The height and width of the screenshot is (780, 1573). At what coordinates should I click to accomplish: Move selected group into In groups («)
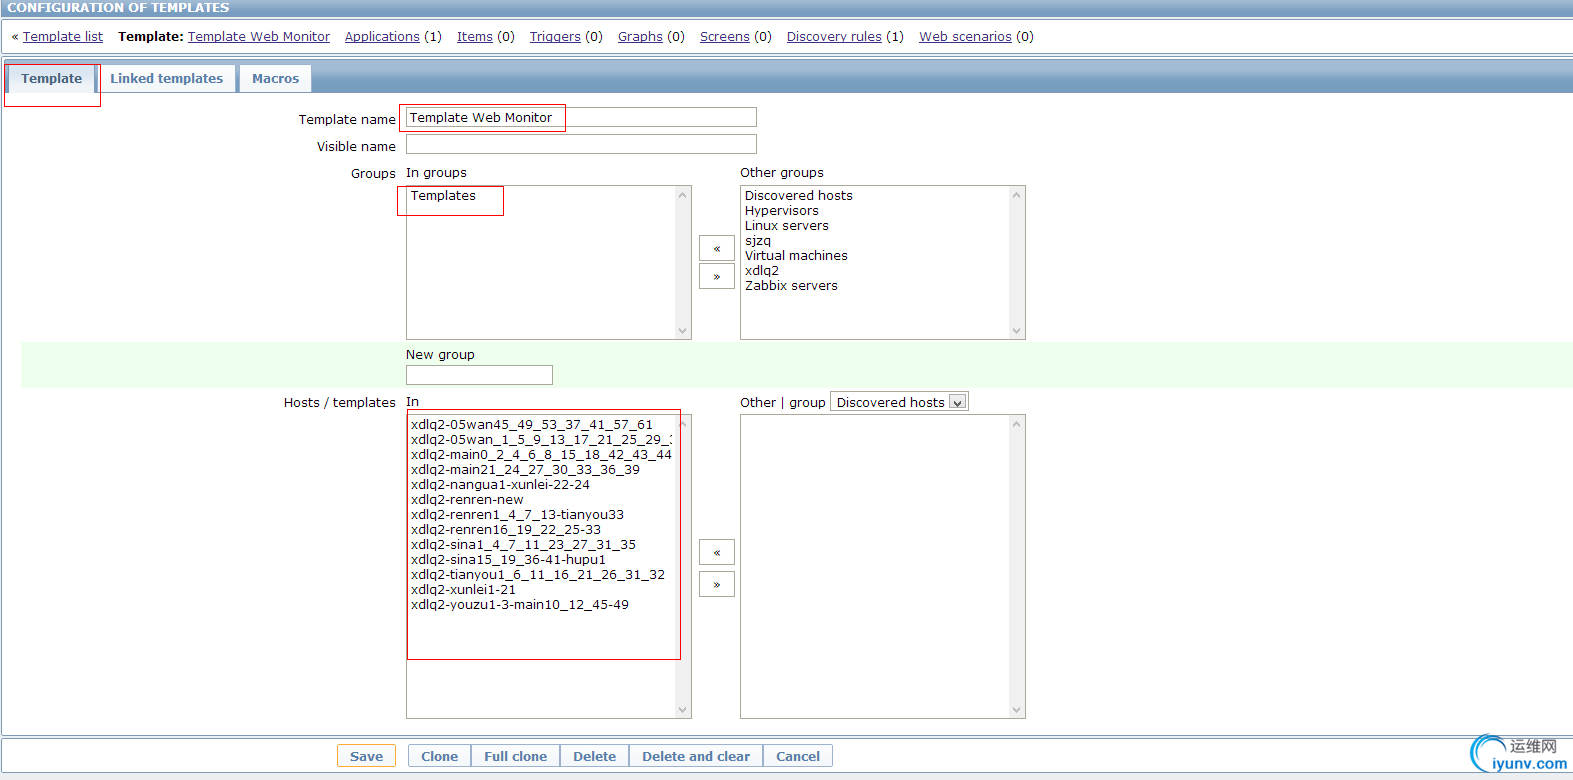pos(717,248)
